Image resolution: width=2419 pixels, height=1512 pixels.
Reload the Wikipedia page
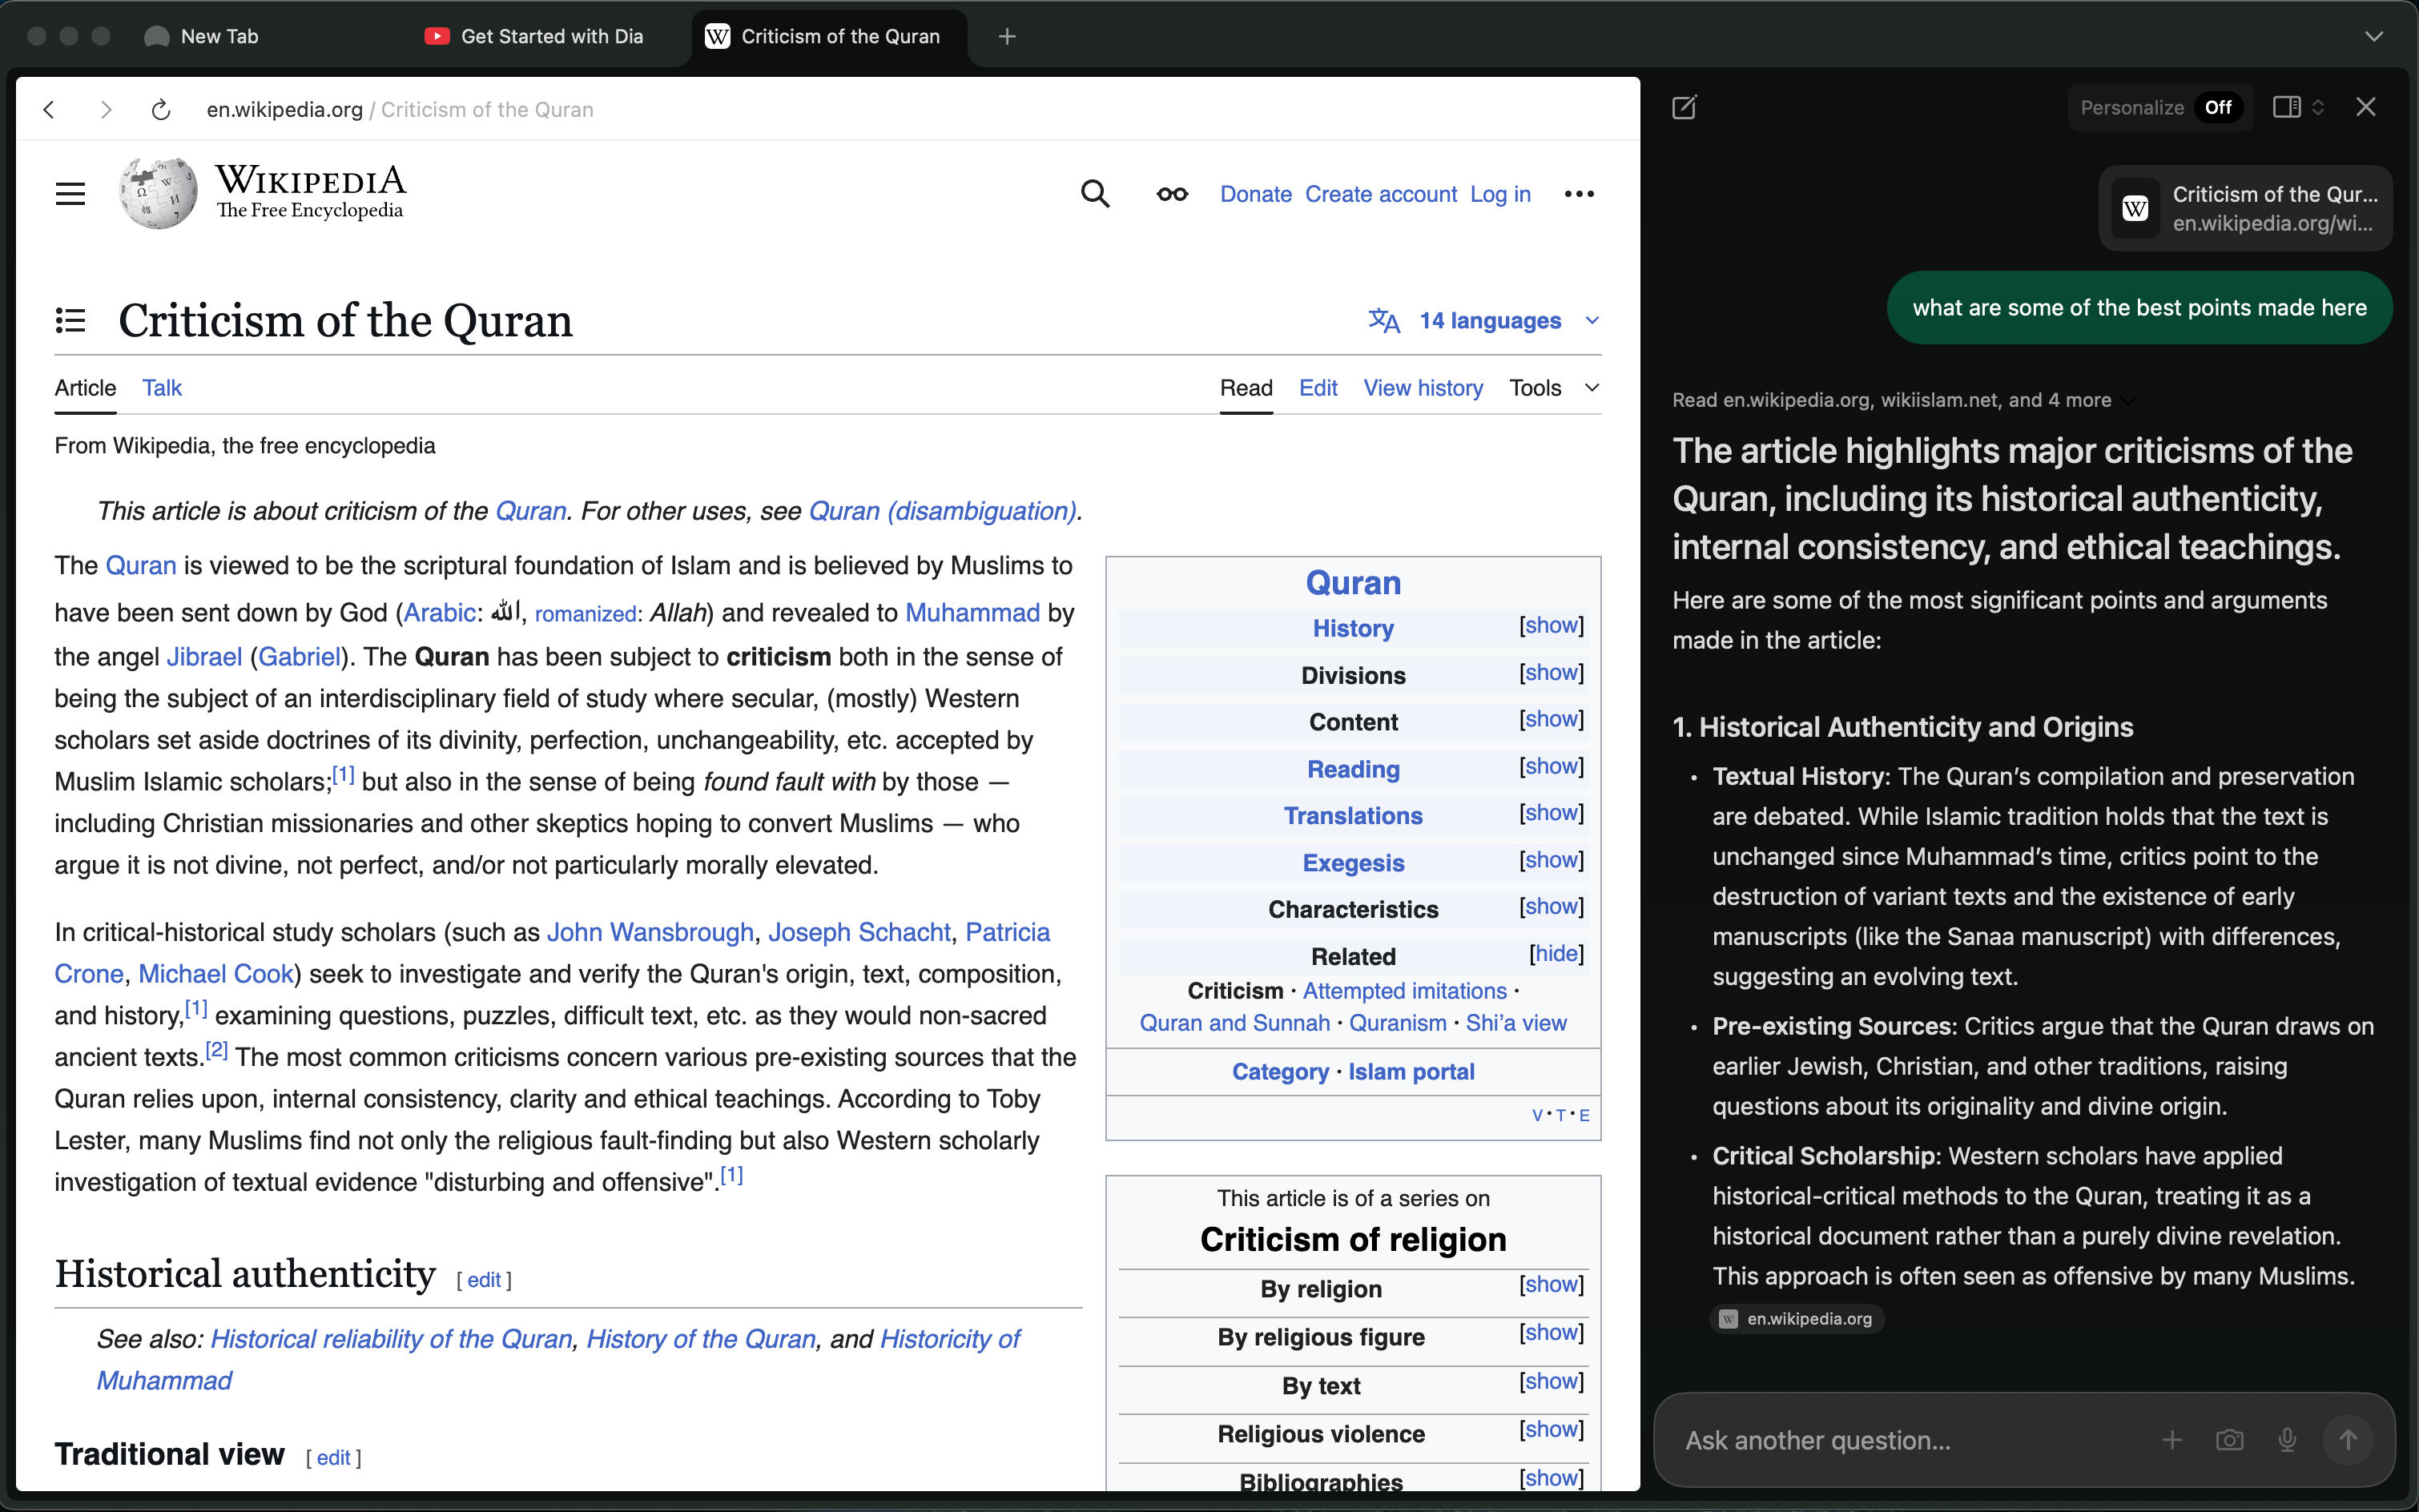pyautogui.click(x=160, y=109)
